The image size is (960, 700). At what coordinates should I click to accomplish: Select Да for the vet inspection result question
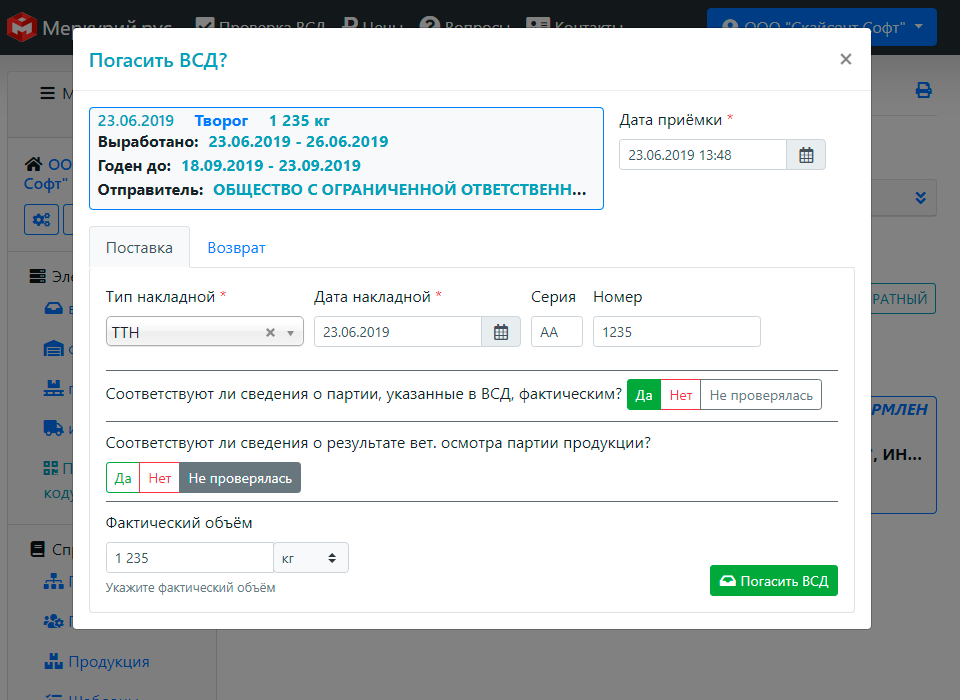click(122, 477)
